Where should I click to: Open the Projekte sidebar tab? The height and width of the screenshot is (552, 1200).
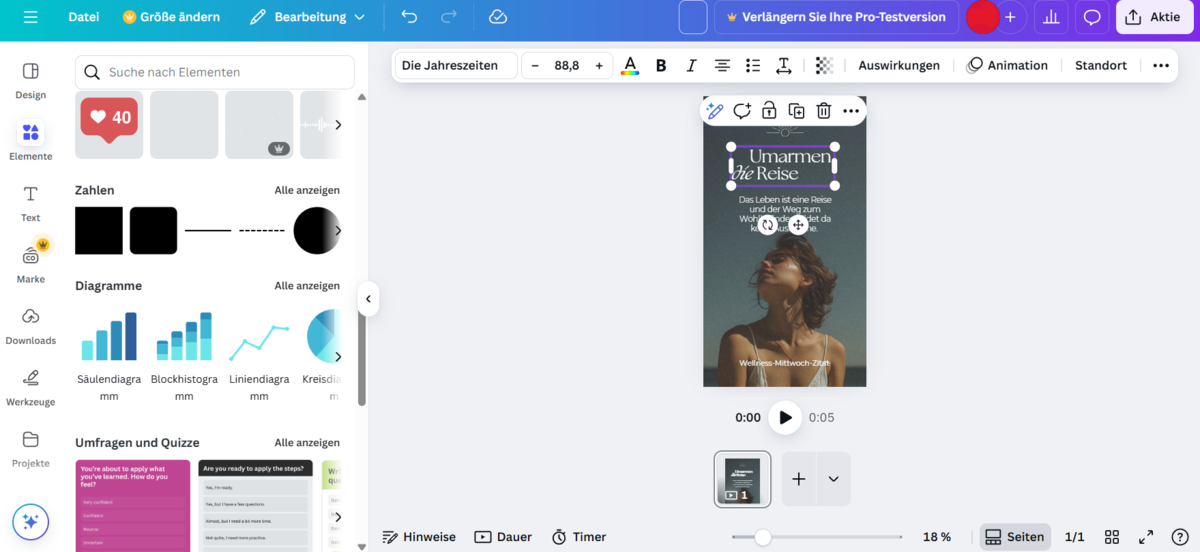[30, 448]
